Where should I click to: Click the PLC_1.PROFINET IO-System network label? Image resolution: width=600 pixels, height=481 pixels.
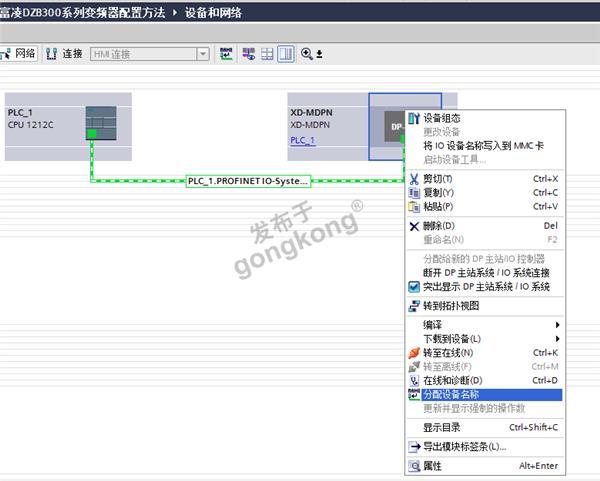click(x=248, y=181)
